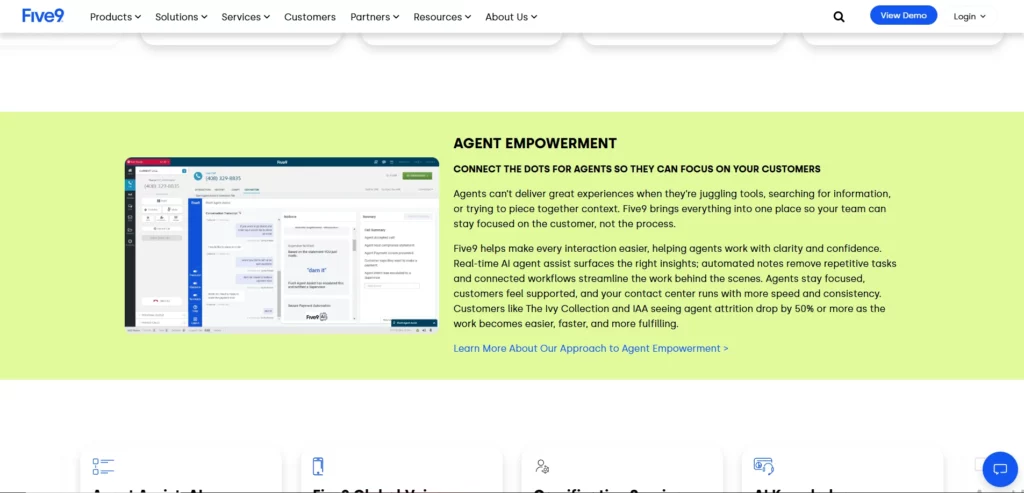Click the View Demo button

903,16
